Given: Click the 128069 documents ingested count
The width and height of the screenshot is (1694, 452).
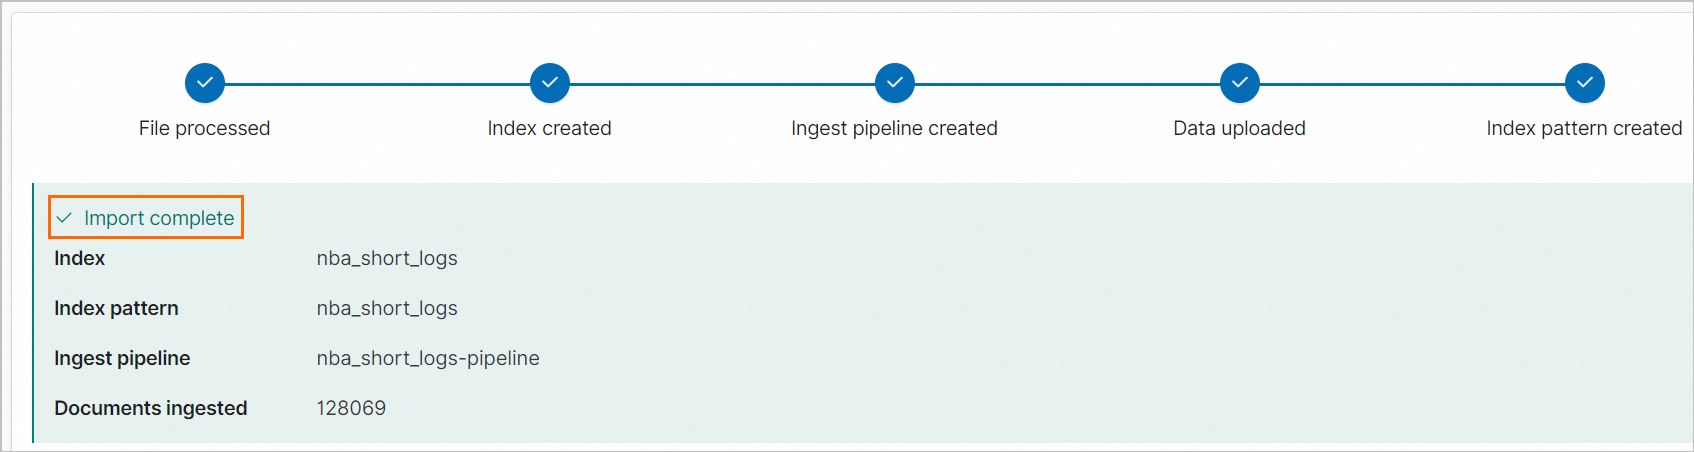Looking at the screenshot, I should 351,408.
